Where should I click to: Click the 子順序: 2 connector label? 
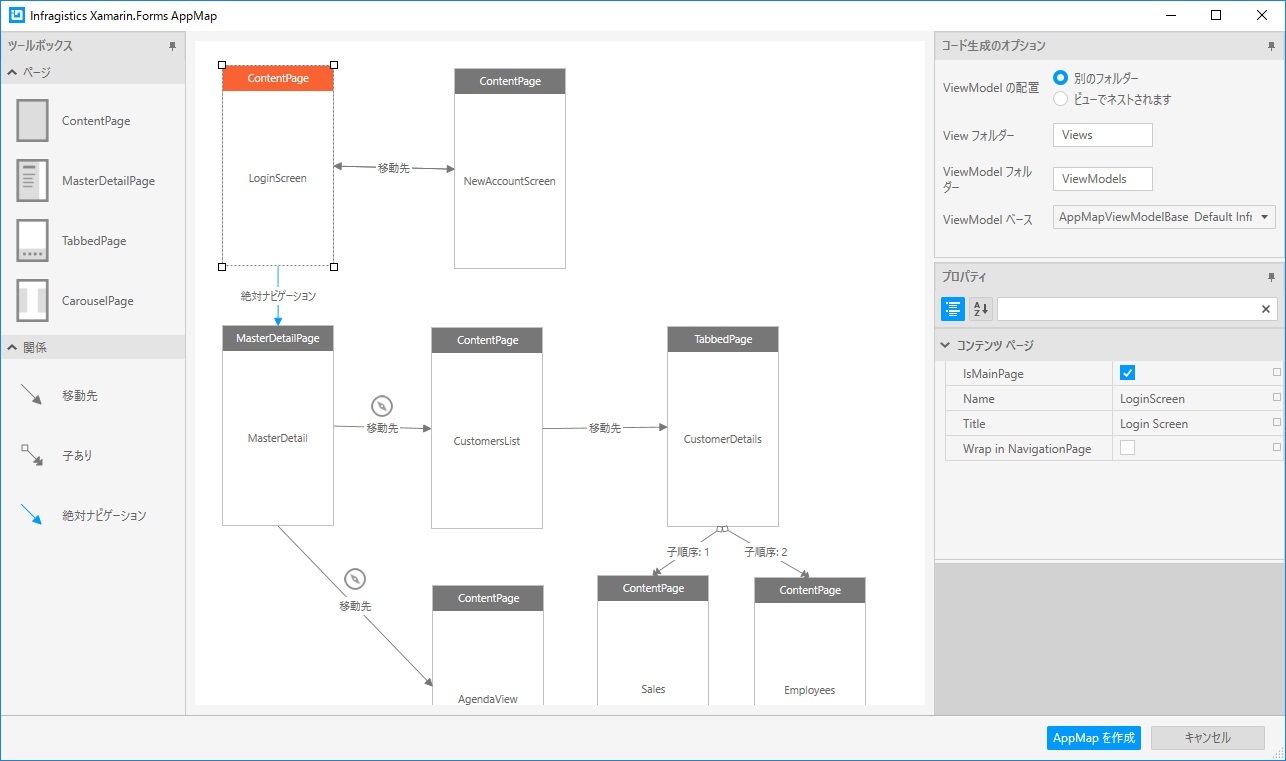coord(766,551)
